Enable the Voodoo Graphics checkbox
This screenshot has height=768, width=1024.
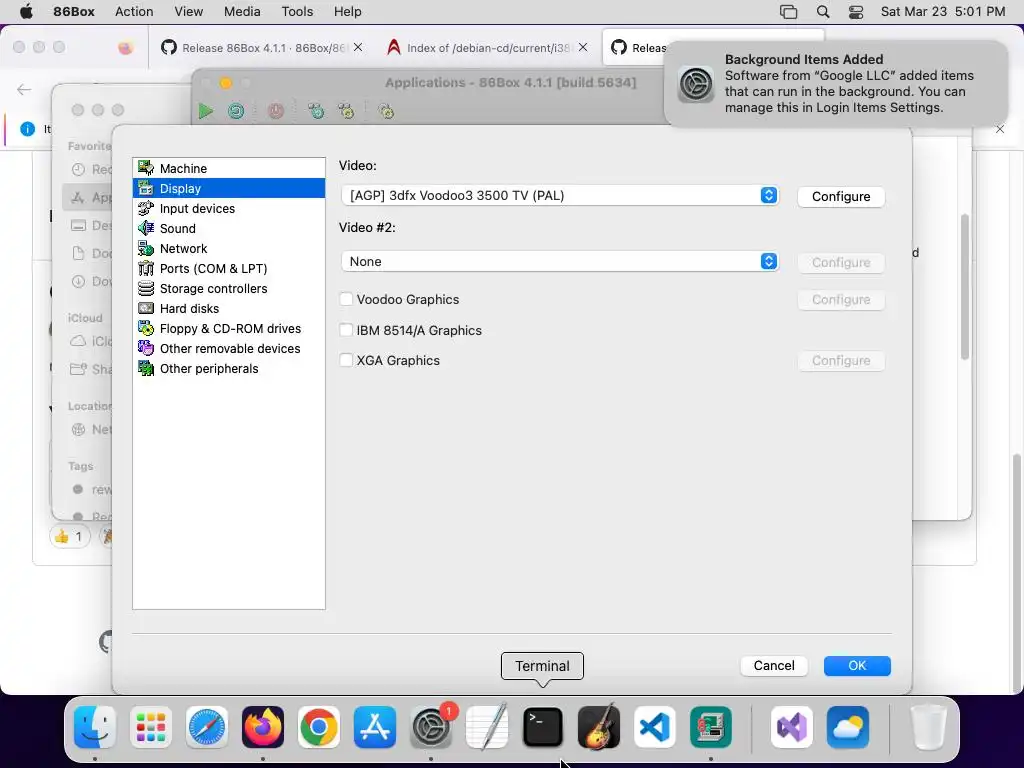point(346,299)
